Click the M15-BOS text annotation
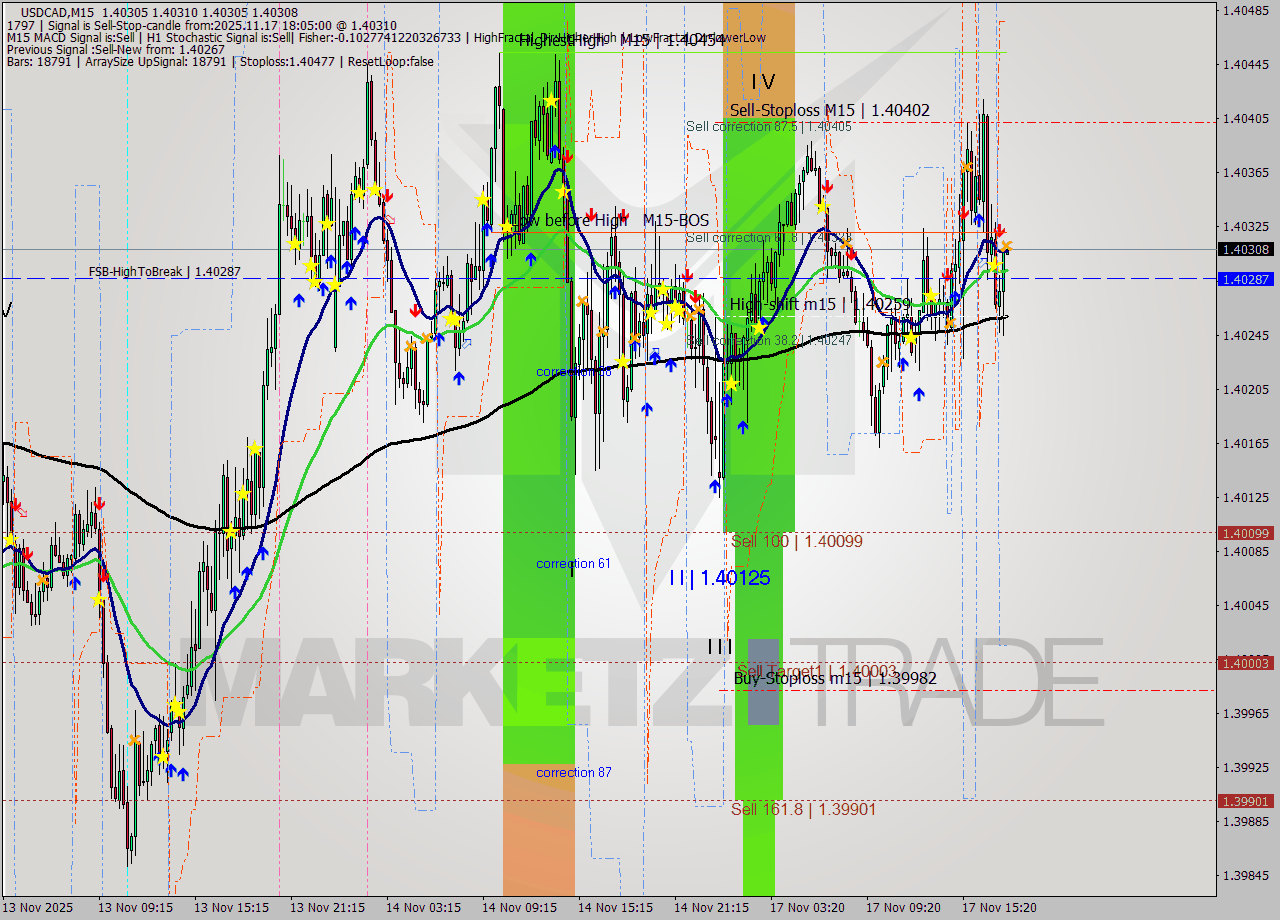 point(676,220)
